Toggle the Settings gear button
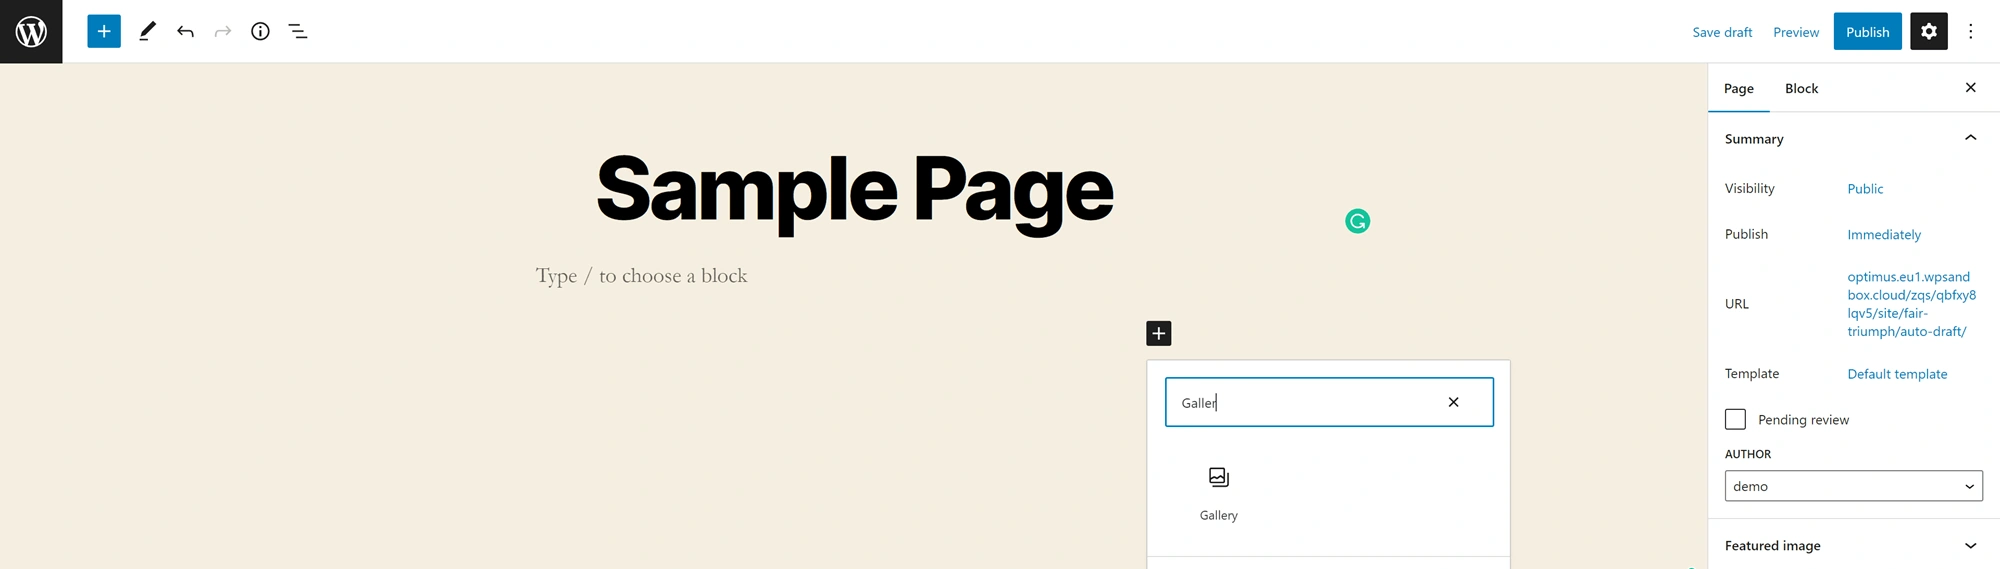 pos(1928,31)
